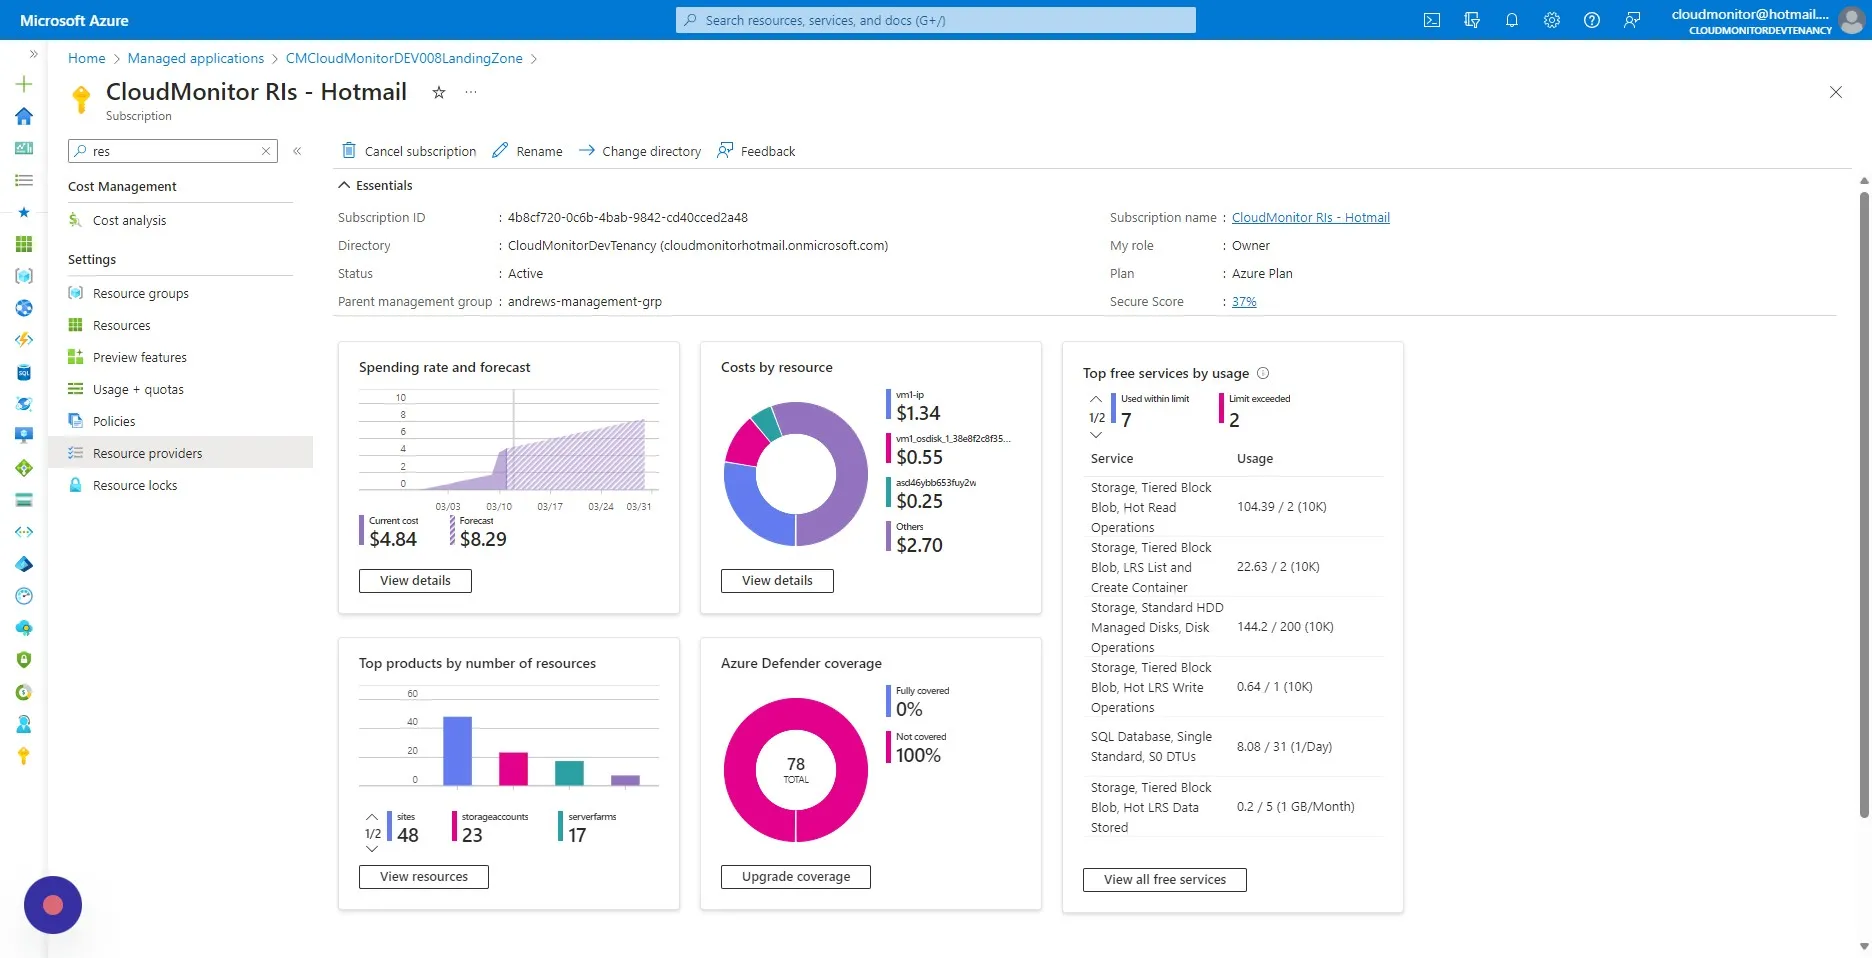Viewport: 1872px width, 958px height.
Task: Open Monitor gauge icon in sidebar
Action: 24,596
